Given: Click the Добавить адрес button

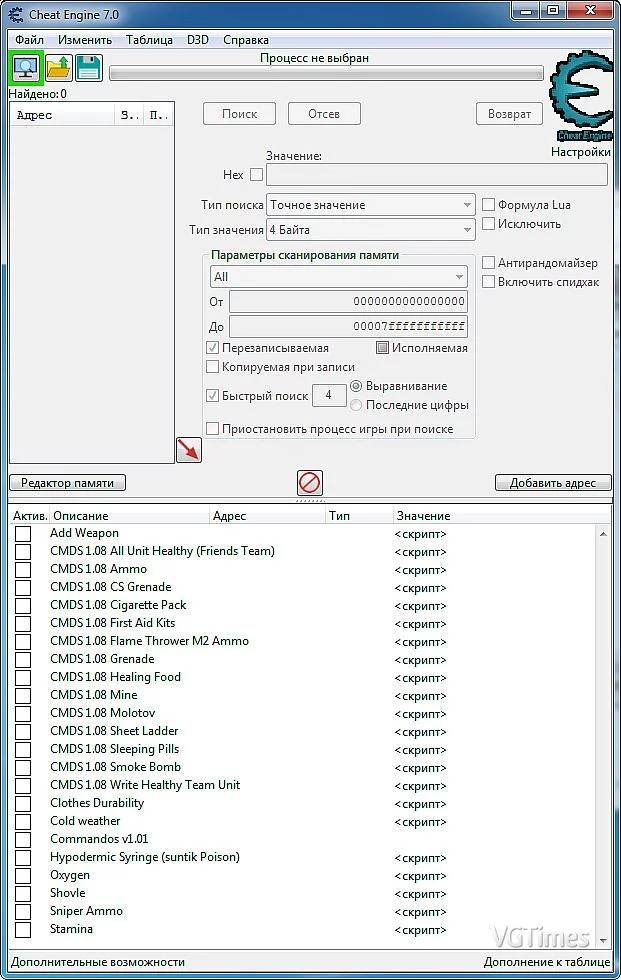Looking at the screenshot, I should point(553,482).
